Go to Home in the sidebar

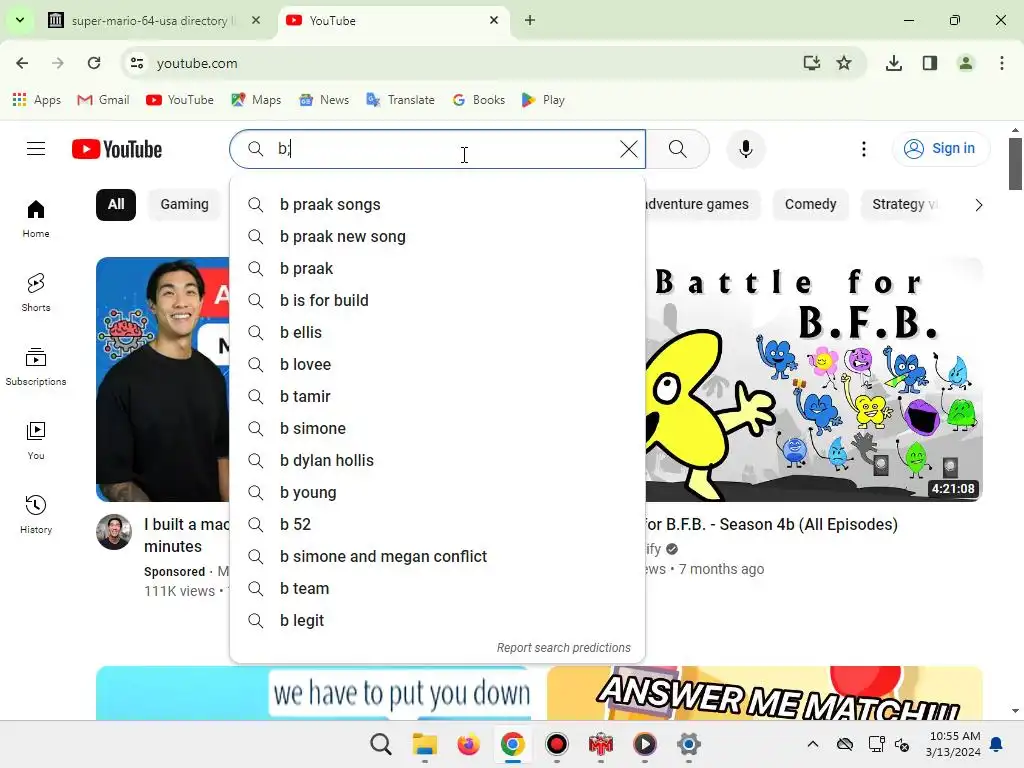(x=36, y=219)
